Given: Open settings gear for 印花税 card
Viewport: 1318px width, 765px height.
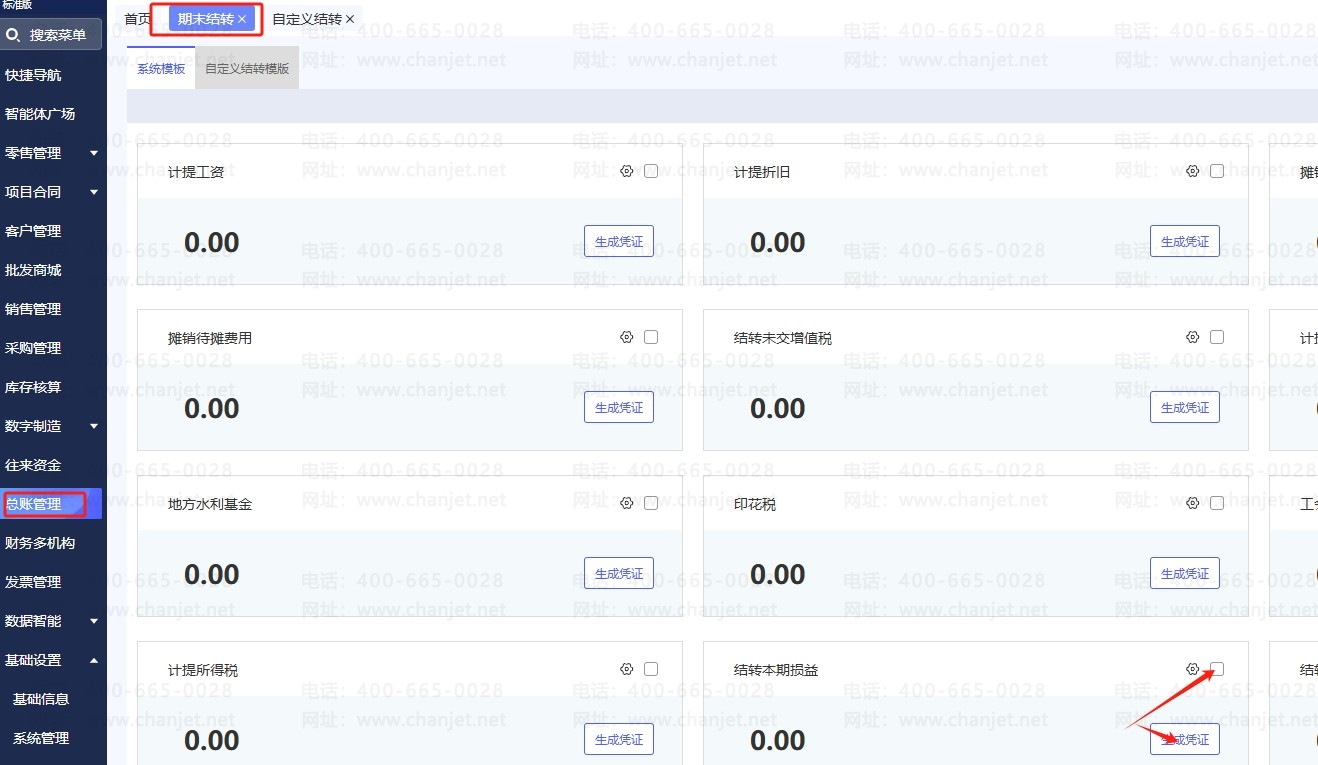Looking at the screenshot, I should [1192, 503].
